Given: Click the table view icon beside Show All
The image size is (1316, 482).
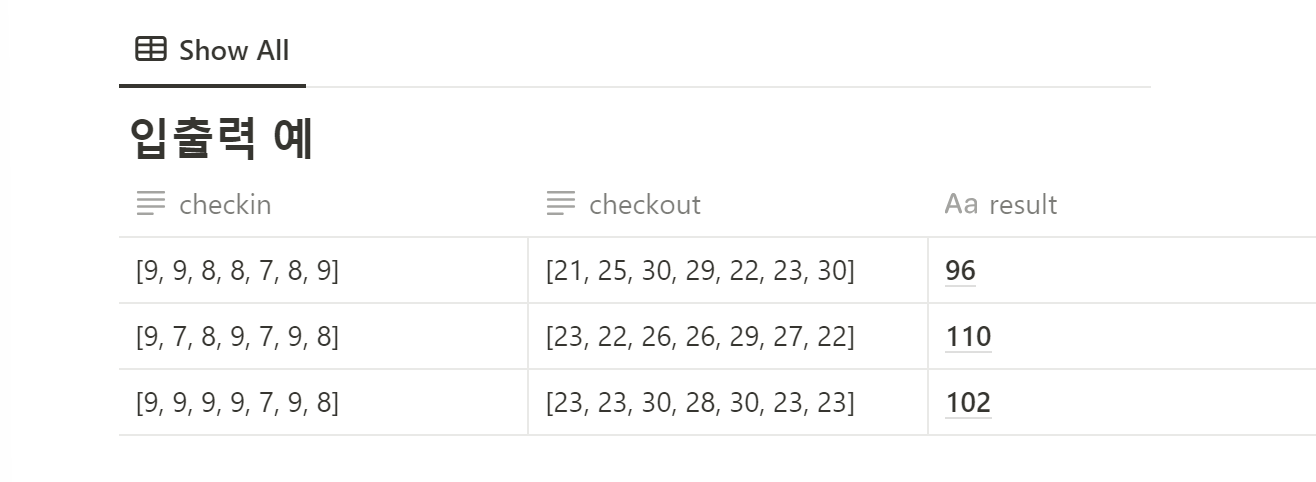Looking at the screenshot, I should [151, 49].
